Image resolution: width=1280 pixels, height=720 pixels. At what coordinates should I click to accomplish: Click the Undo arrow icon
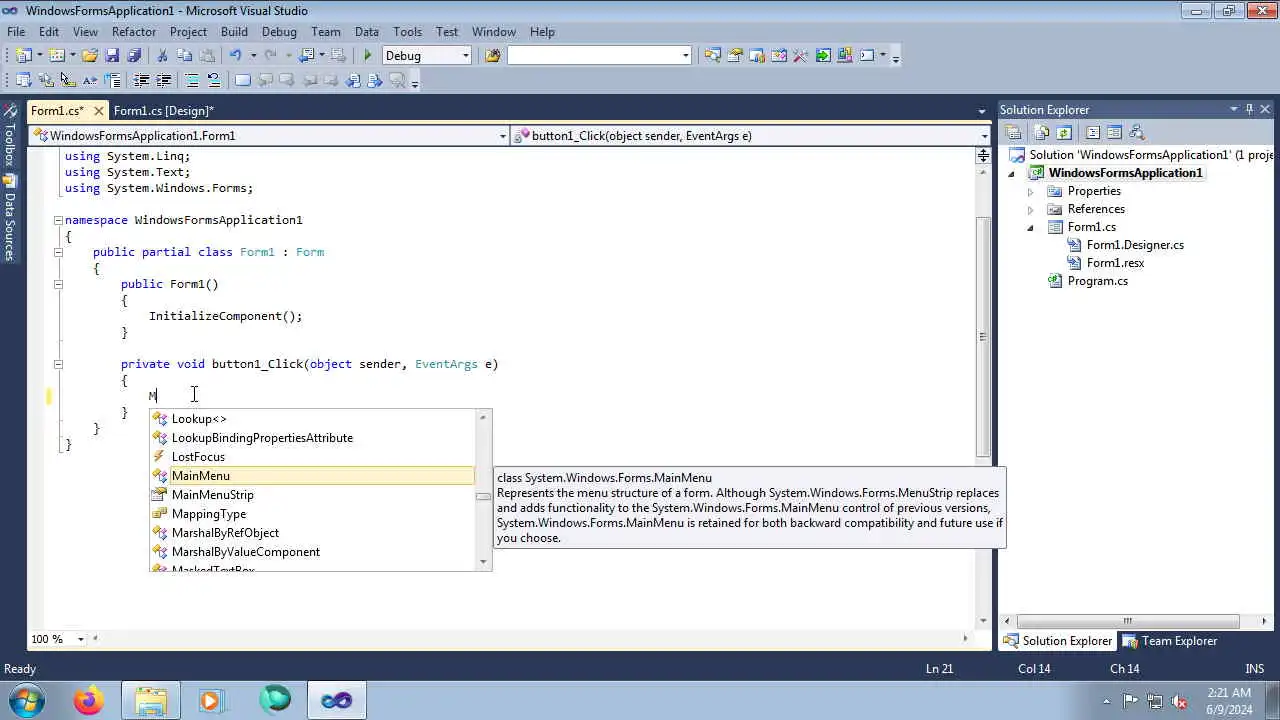(x=235, y=56)
